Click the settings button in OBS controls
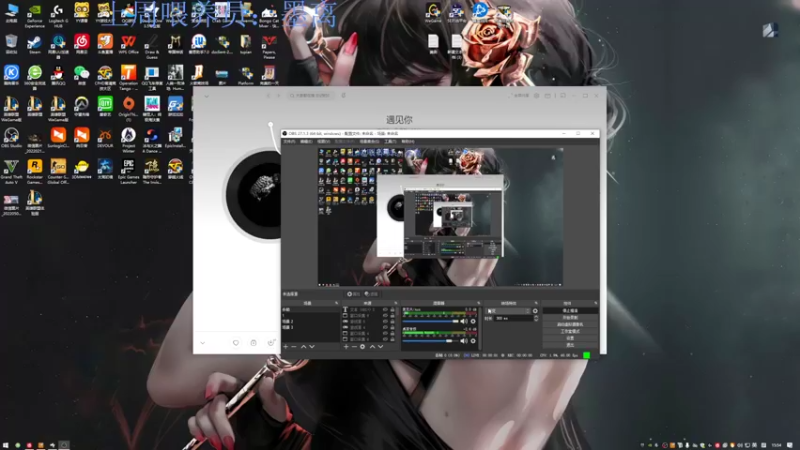Image resolution: width=800 pixels, height=450 pixels. pos(570,338)
